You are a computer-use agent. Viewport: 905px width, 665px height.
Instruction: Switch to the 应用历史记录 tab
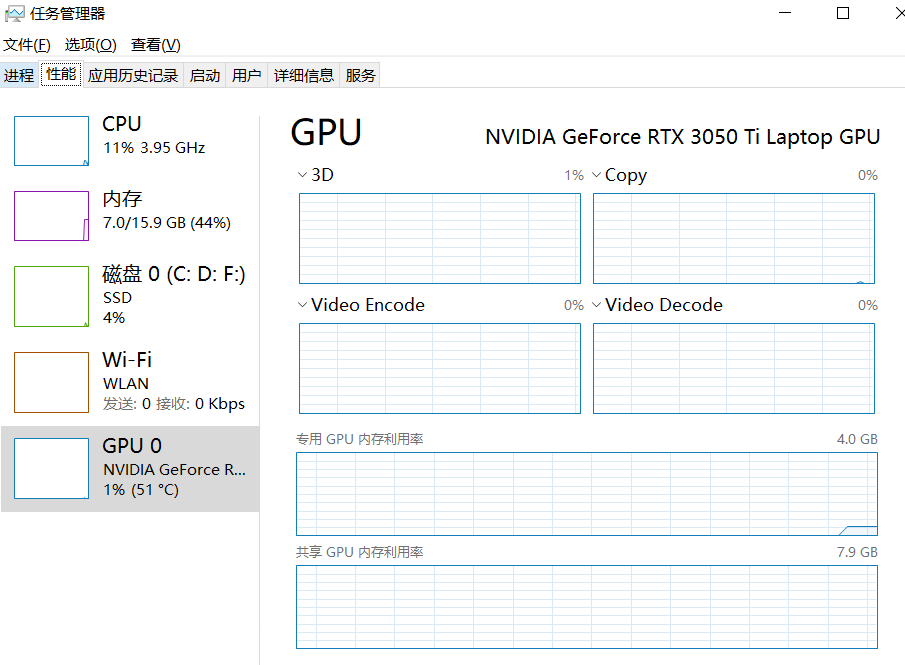(x=133, y=75)
